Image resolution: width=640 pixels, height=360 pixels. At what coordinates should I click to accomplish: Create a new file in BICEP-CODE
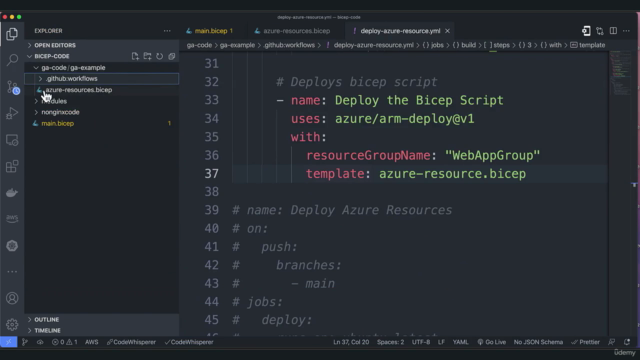135,56
